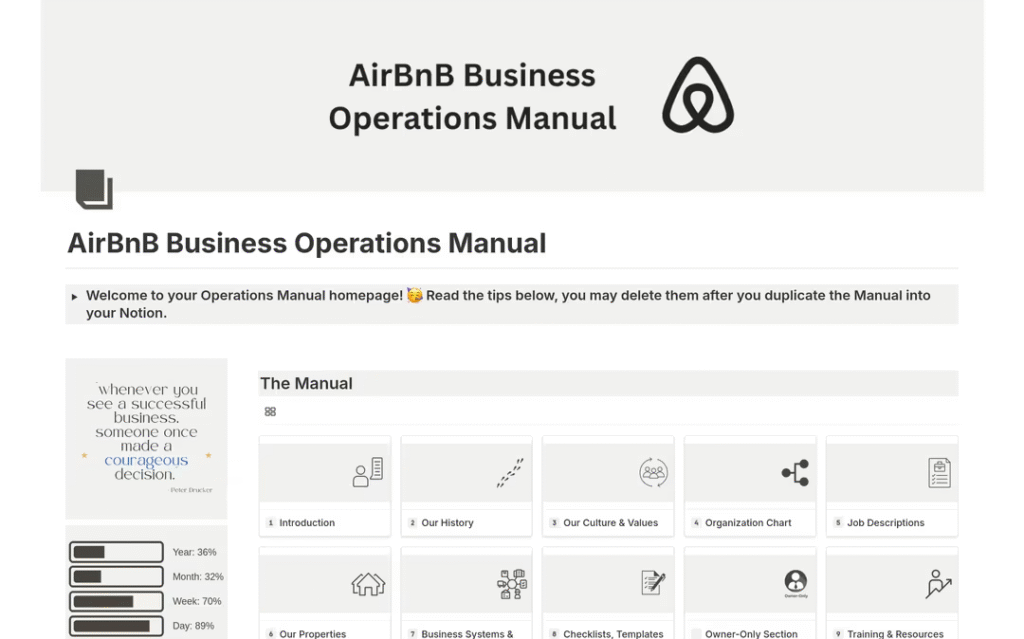1024x639 pixels.
Task: Open the Owner-Only Section page title
Action: 751,634
